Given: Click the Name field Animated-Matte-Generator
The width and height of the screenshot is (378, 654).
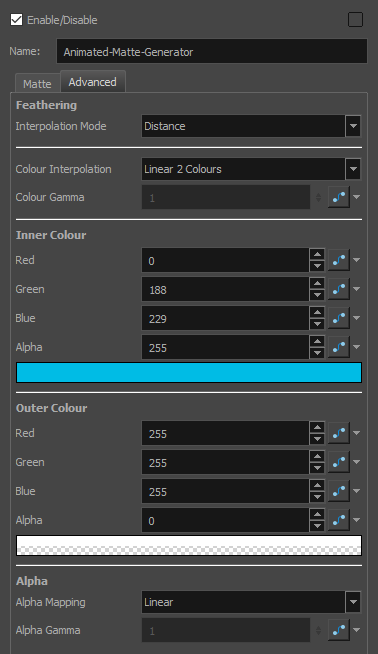Looking at the screenshot, I should (x=212, y=52).
